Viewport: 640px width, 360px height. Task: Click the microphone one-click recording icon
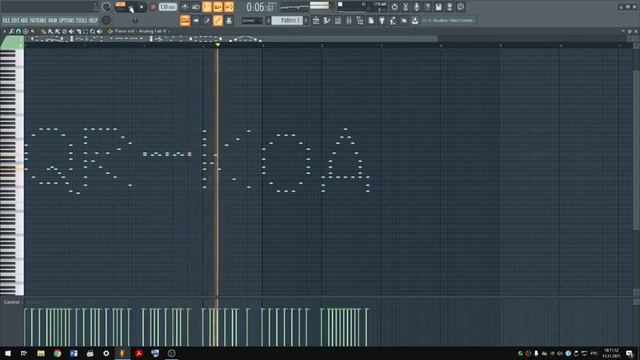click(x=416, y=7)
